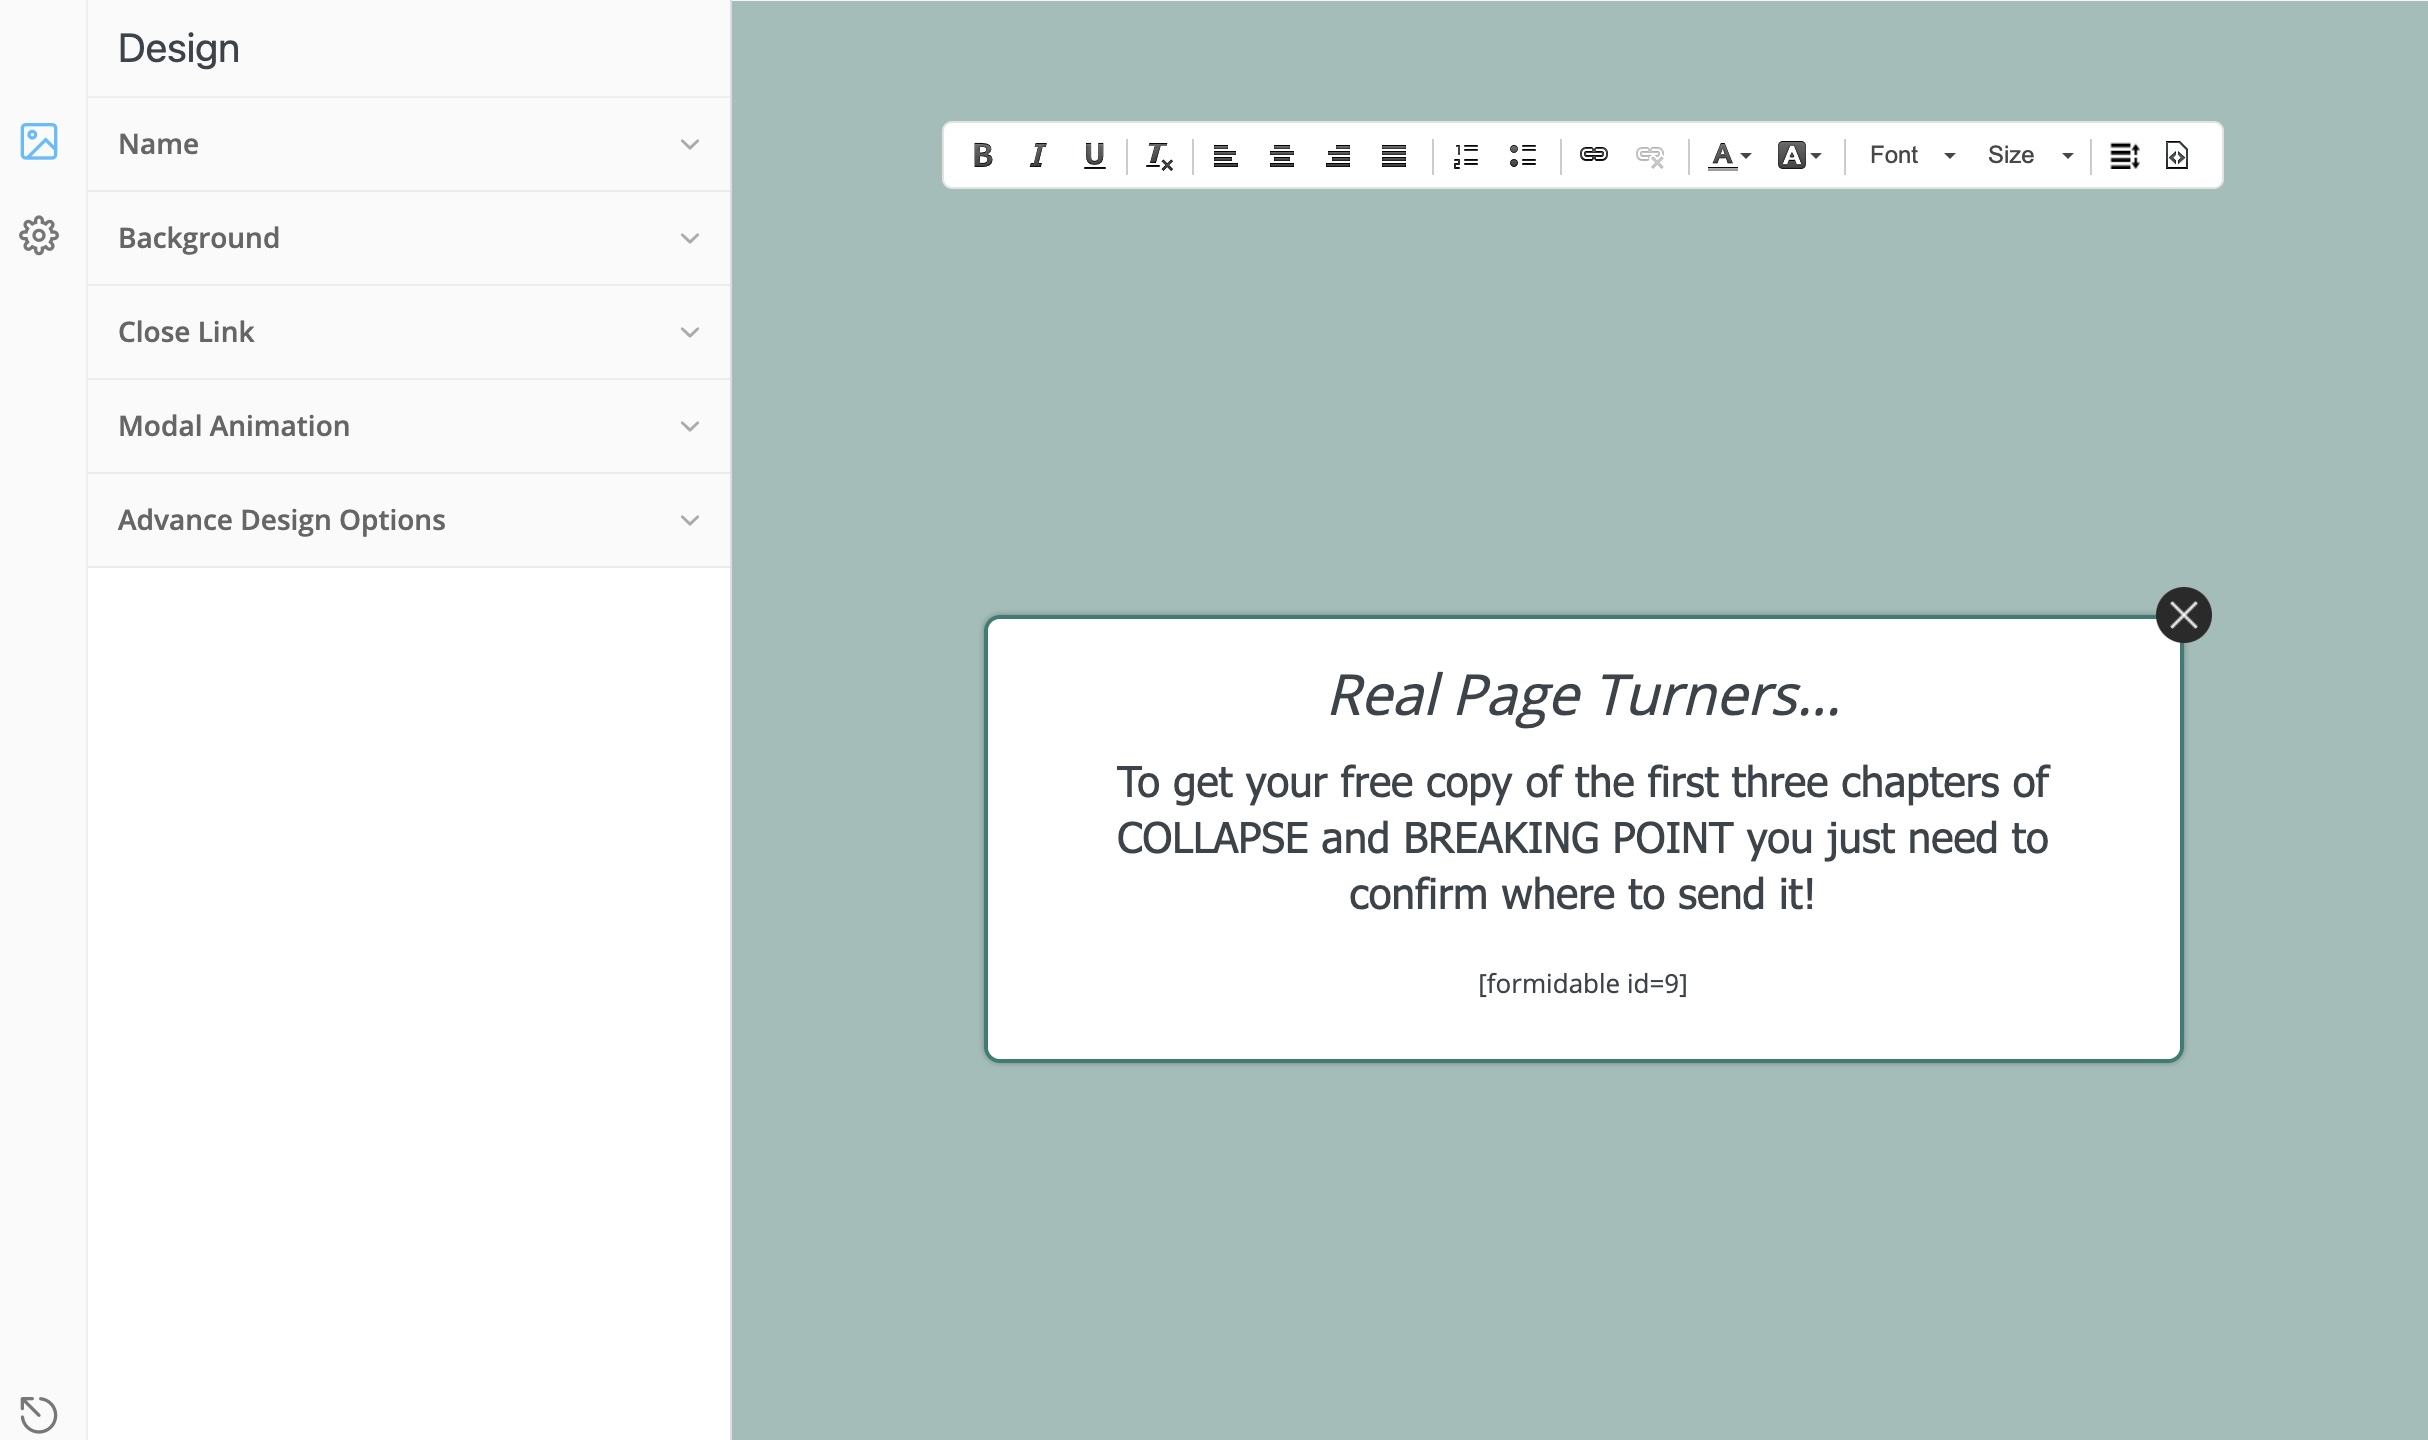Expand the Background section
The height and width of the screenshot is (1440, 2428).
click(408, 238)
